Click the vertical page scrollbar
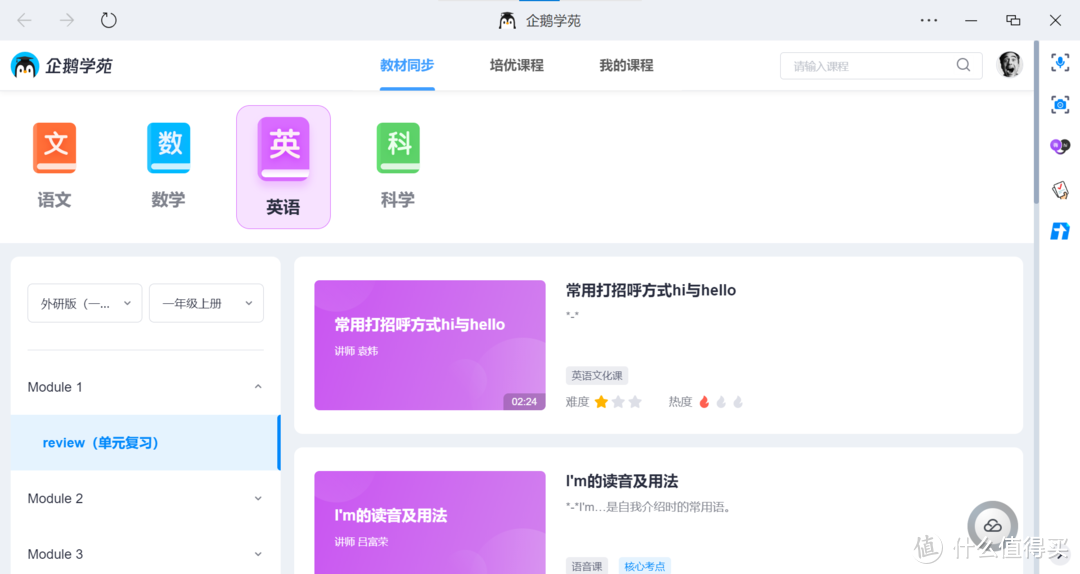The width and height of the screenshot is (1080, 574). tap(1036, 124)
